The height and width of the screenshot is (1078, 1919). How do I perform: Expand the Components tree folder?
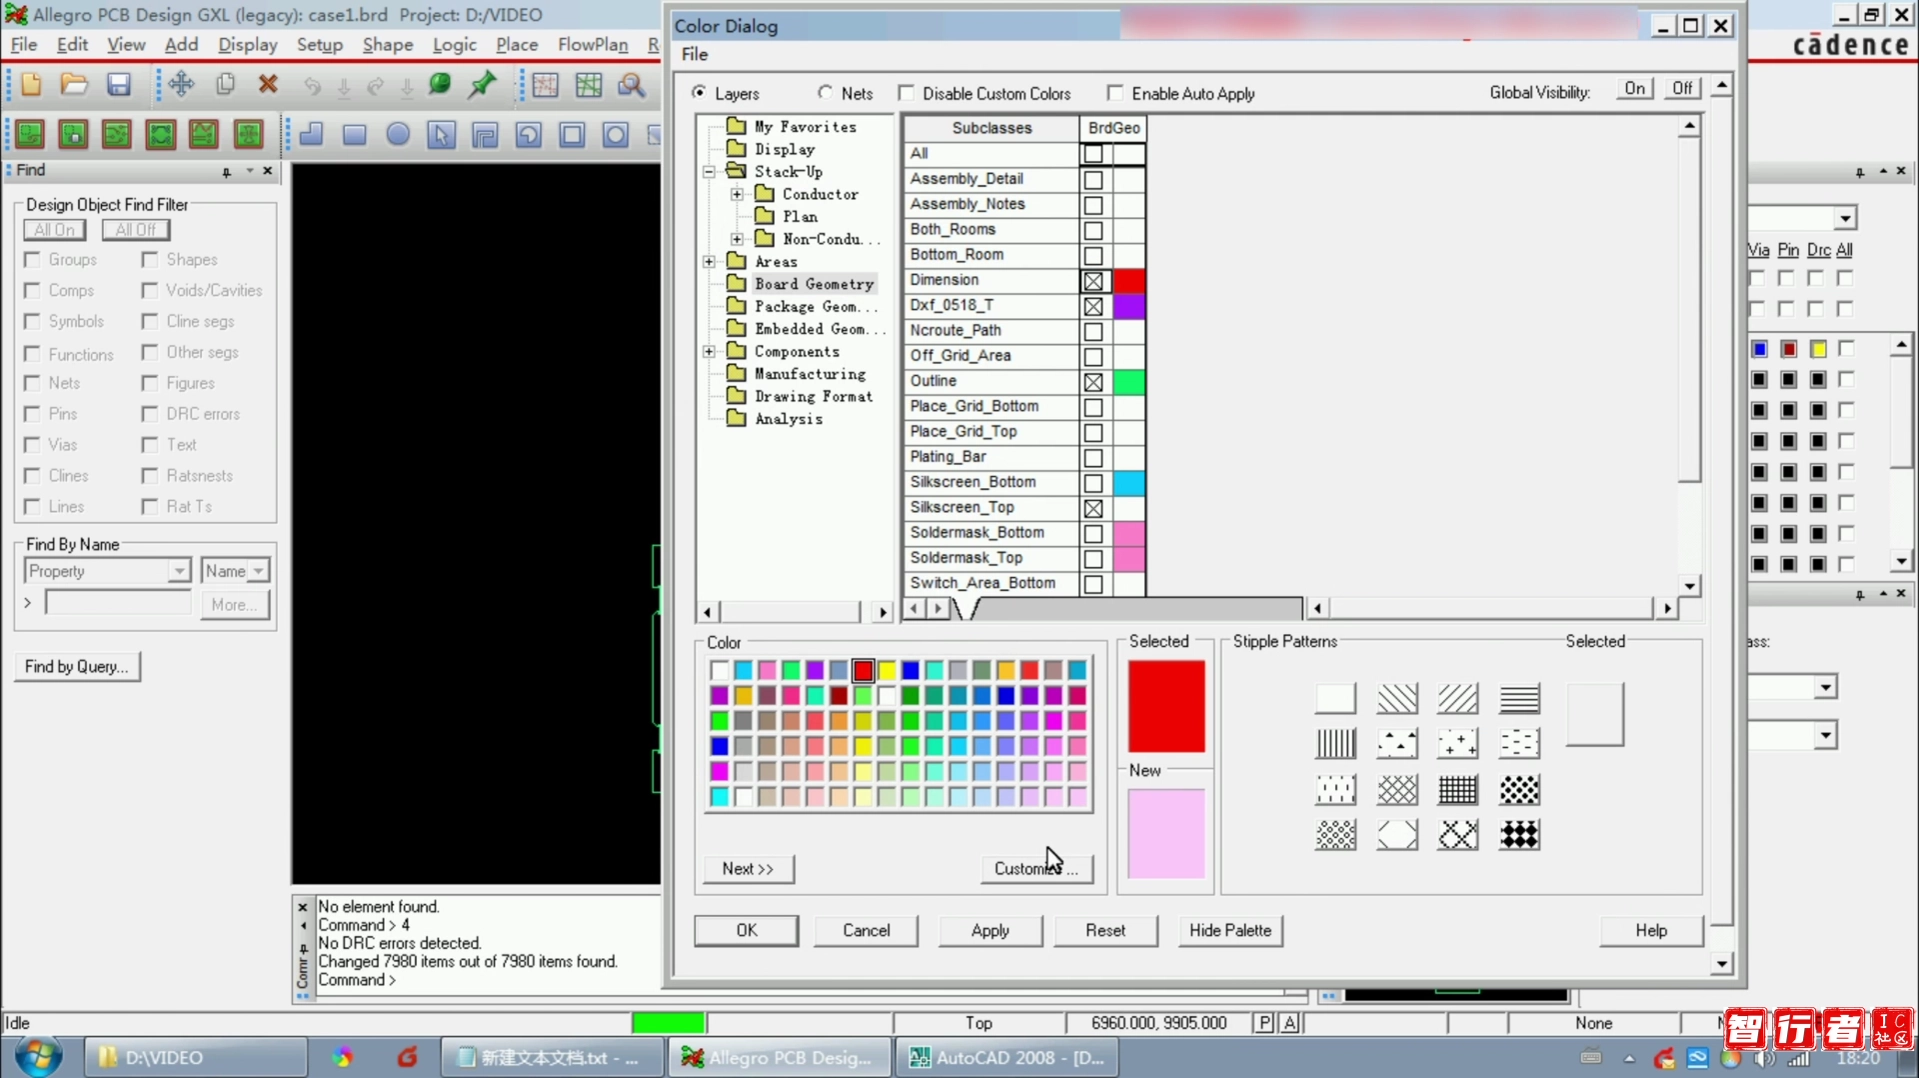[x=709, y=352]
